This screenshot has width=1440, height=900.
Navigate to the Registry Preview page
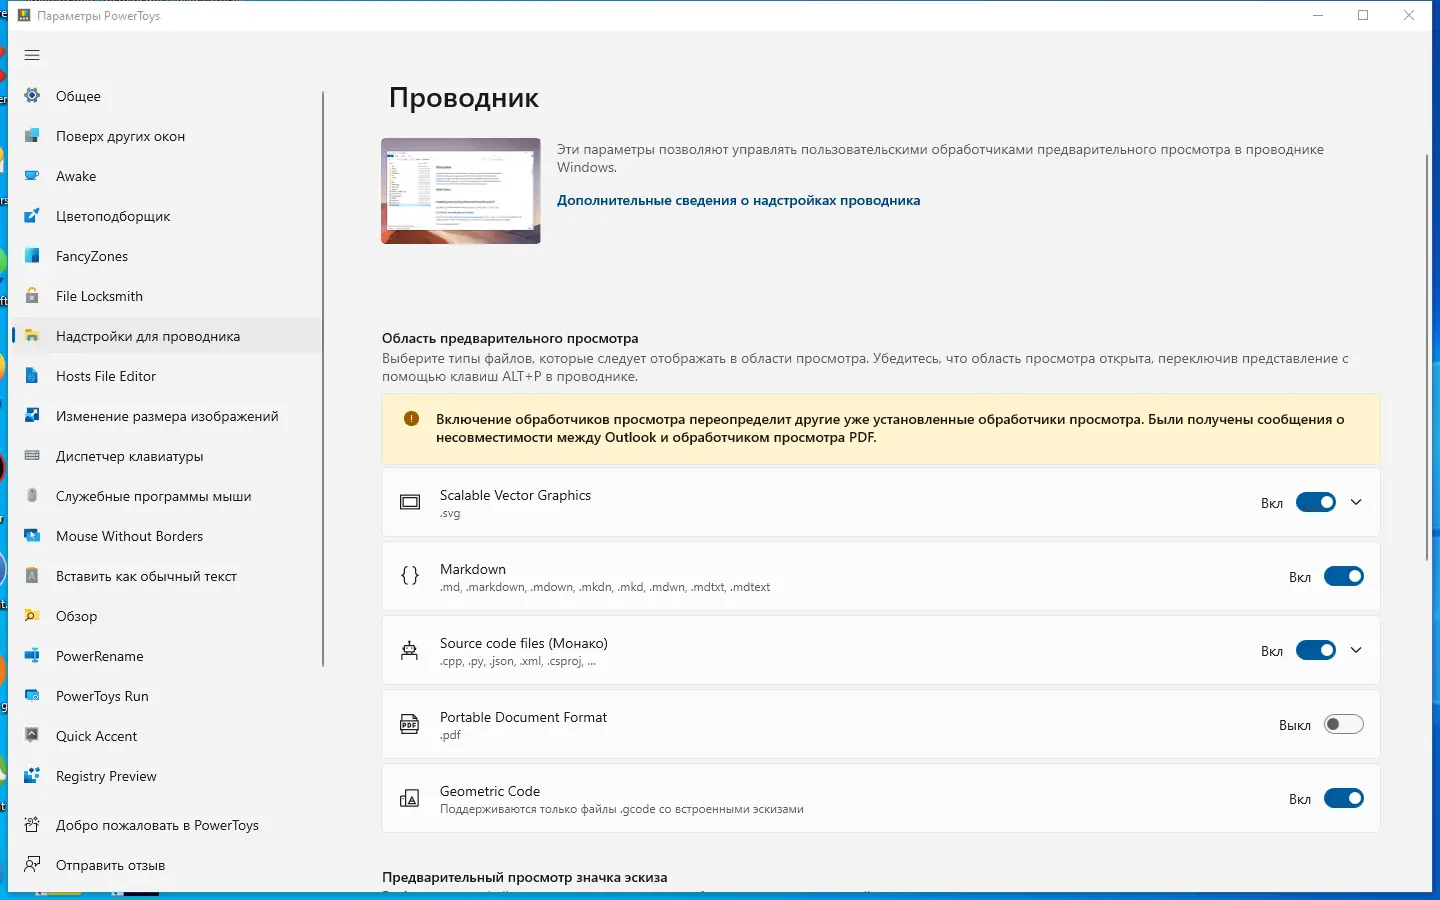(167, 776)
